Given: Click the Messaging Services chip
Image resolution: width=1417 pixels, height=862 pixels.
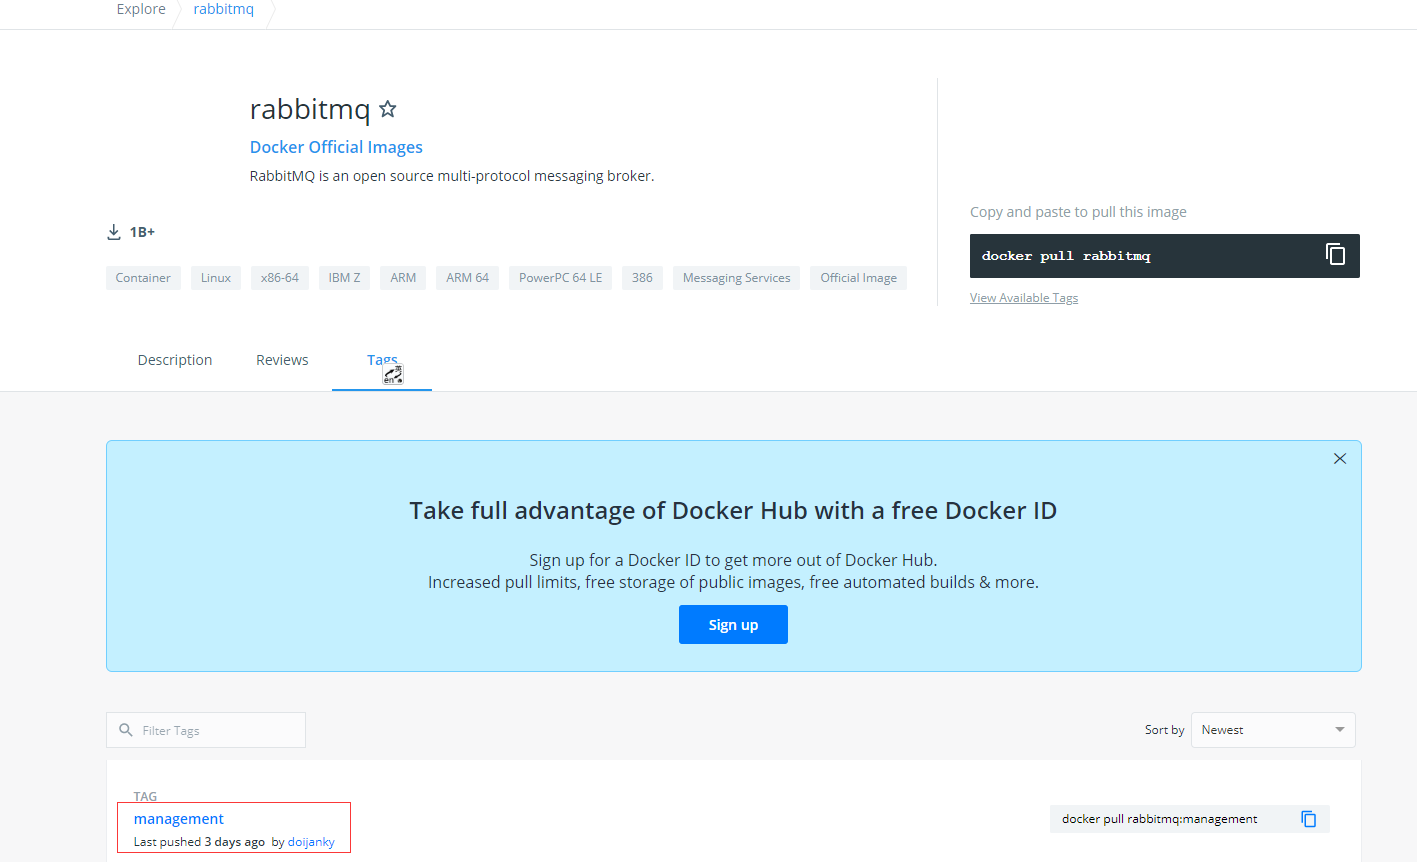Looking at the screenshot, I should pyautogui.click(x=736, y=278).
